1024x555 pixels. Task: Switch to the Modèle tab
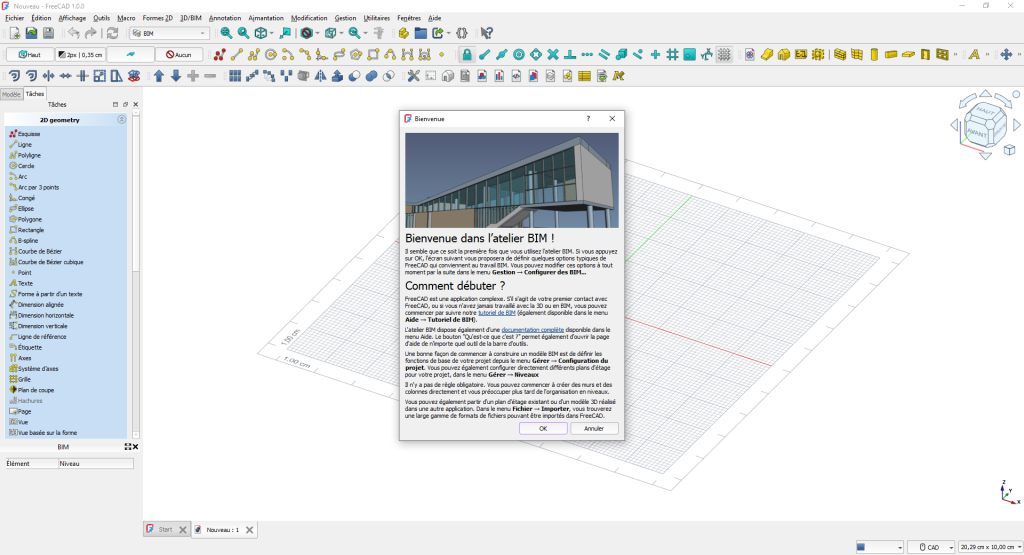click(11, 94)
